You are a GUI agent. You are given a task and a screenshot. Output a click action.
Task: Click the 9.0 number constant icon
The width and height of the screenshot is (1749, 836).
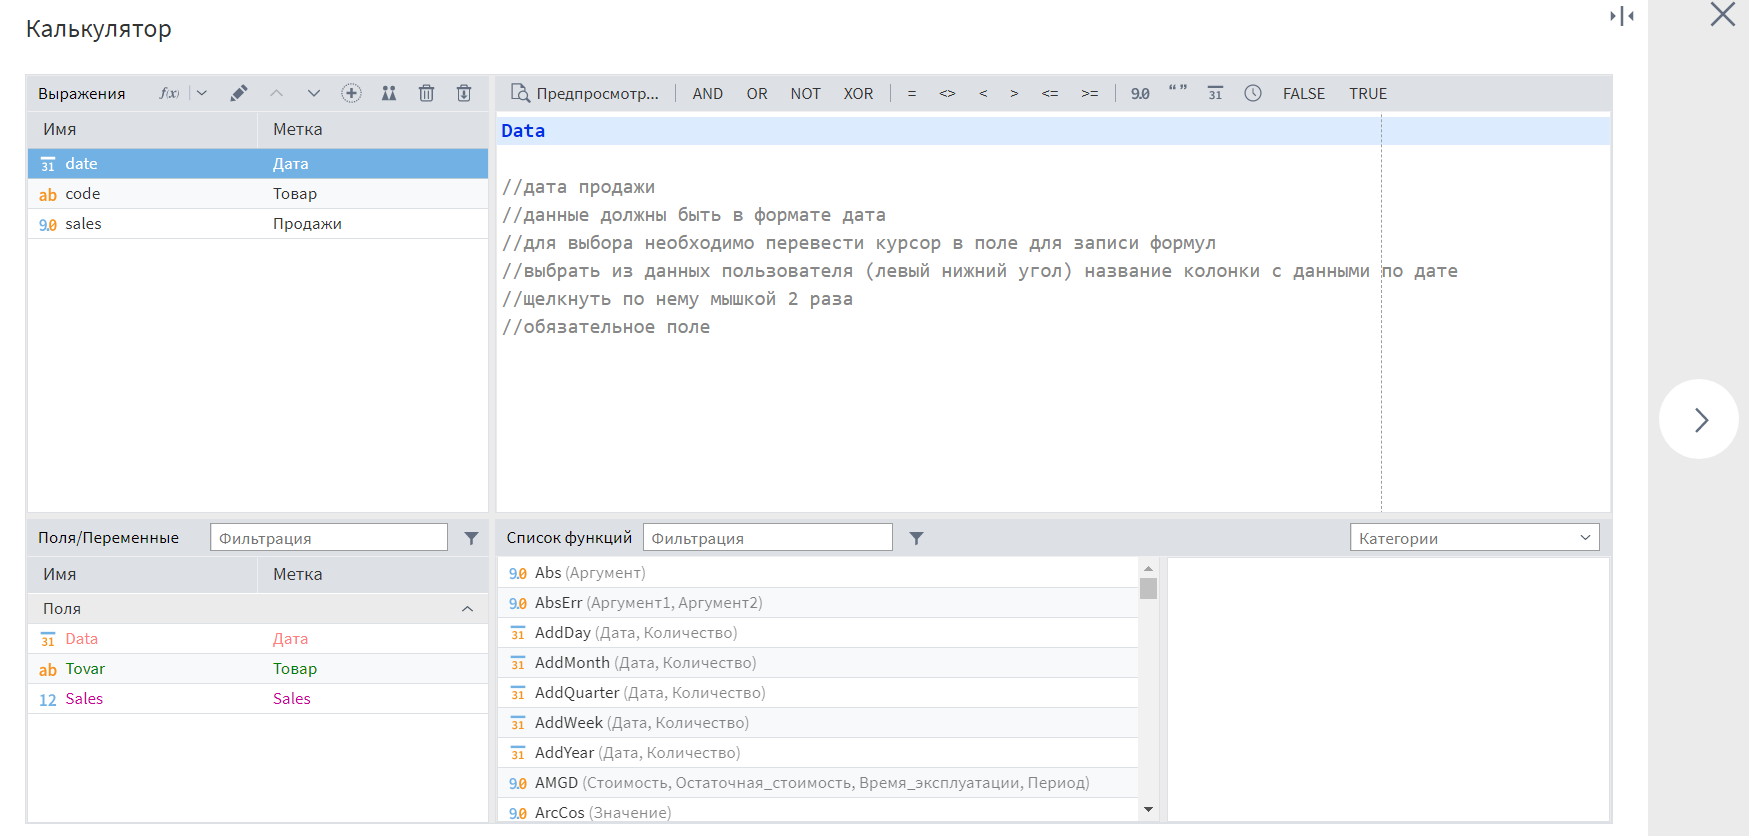(1140, 93)
